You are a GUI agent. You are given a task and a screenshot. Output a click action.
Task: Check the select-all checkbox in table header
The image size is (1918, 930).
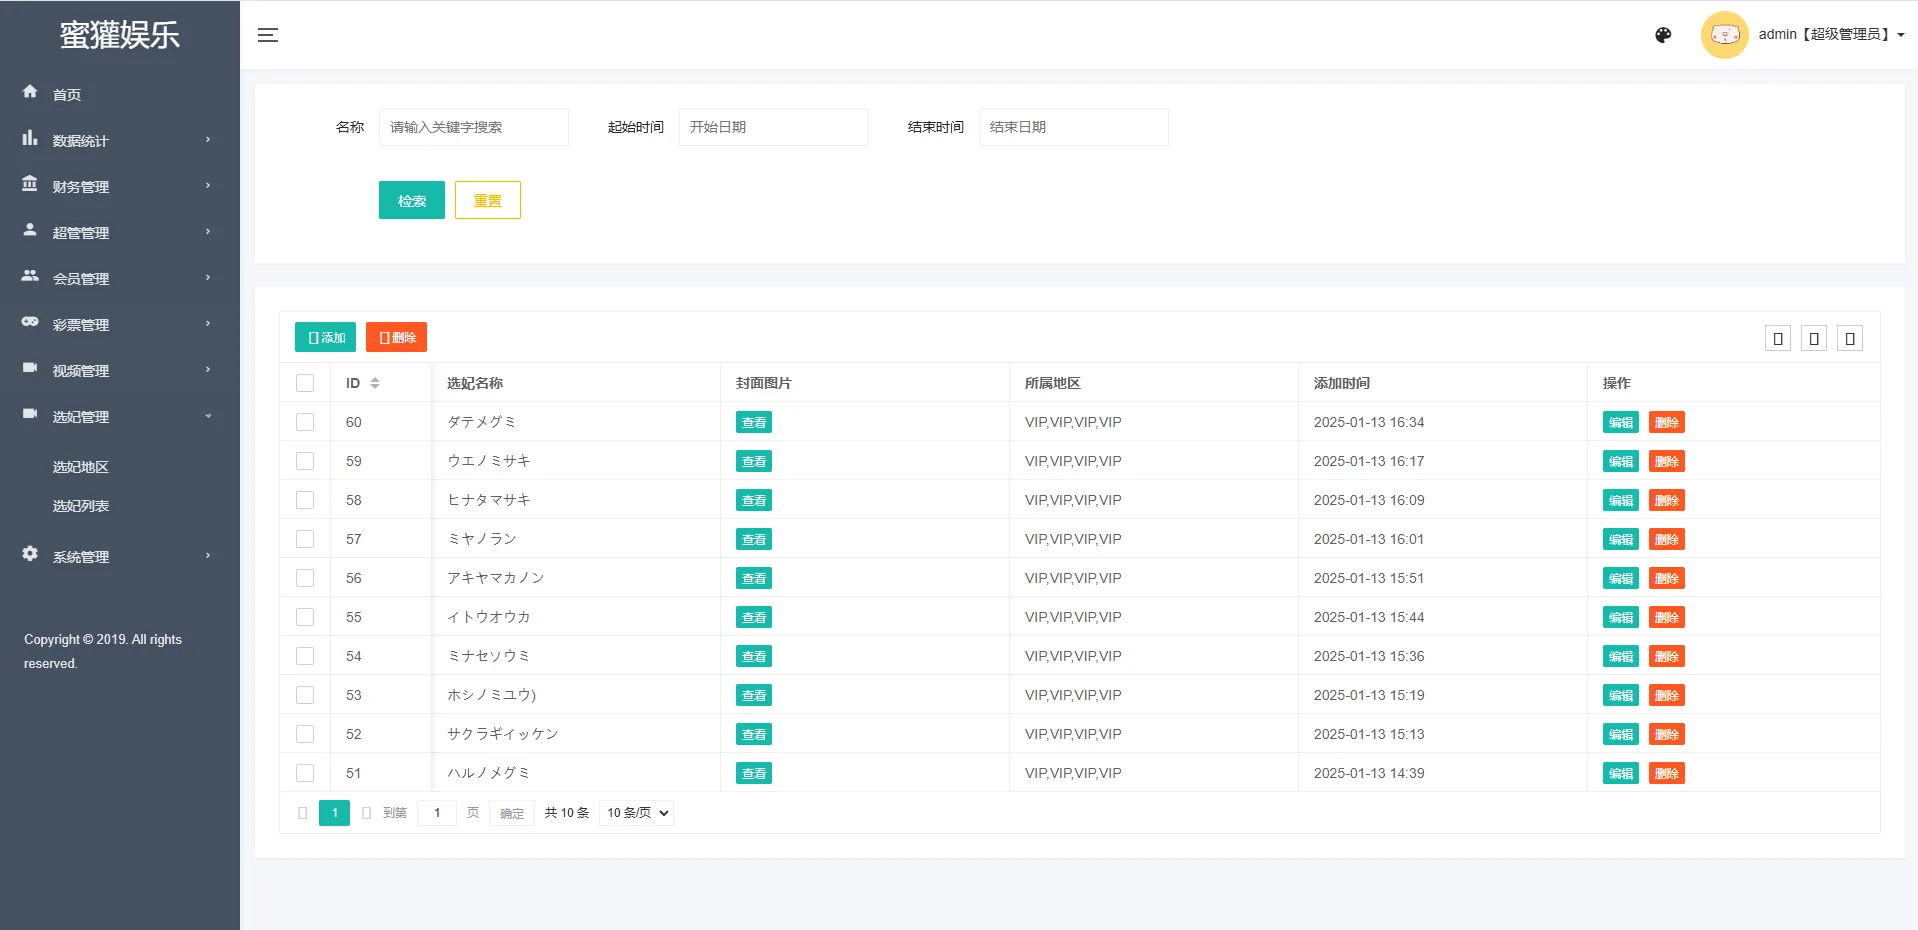click(x=305, y=383)
